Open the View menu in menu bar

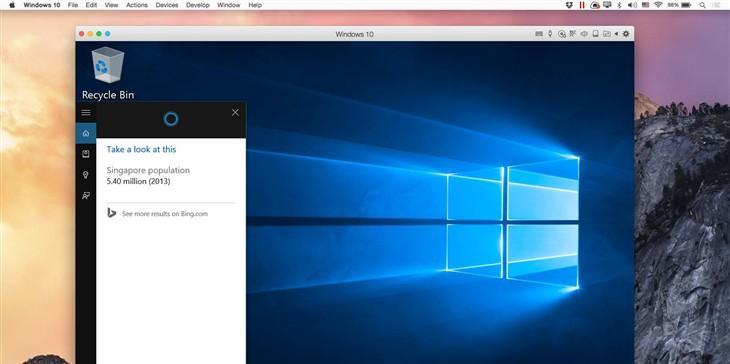click(111, 5)
